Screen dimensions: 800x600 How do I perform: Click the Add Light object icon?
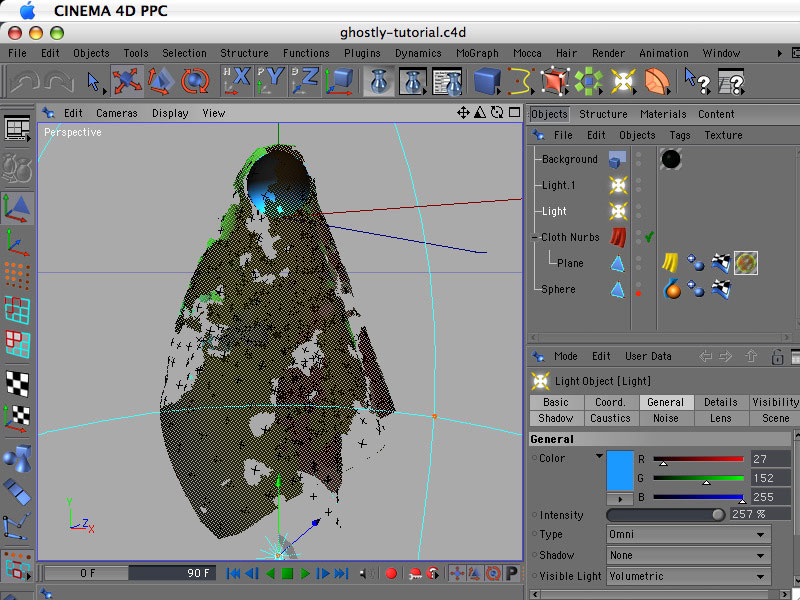coord(623,81)
